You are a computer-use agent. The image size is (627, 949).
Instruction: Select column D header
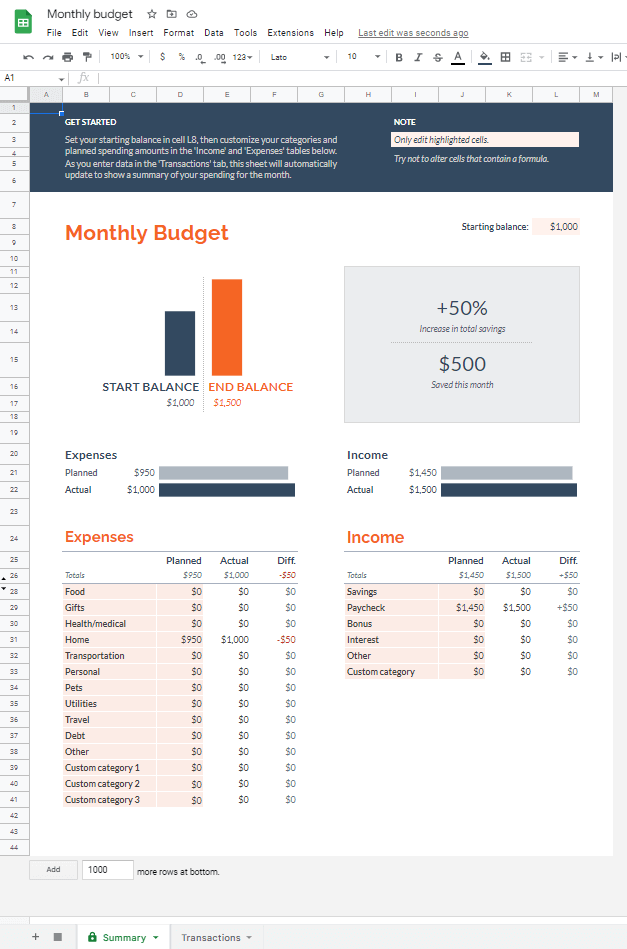point(180,94)
